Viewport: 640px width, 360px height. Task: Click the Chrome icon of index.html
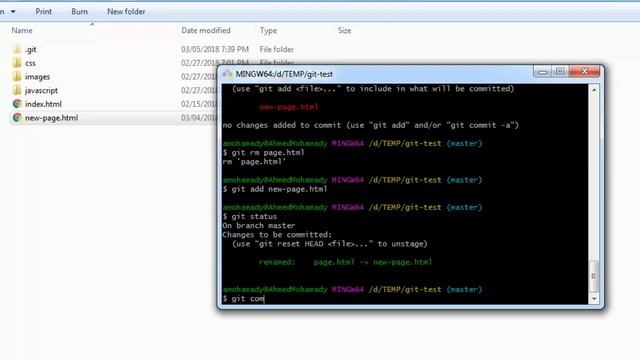(17, 104)
